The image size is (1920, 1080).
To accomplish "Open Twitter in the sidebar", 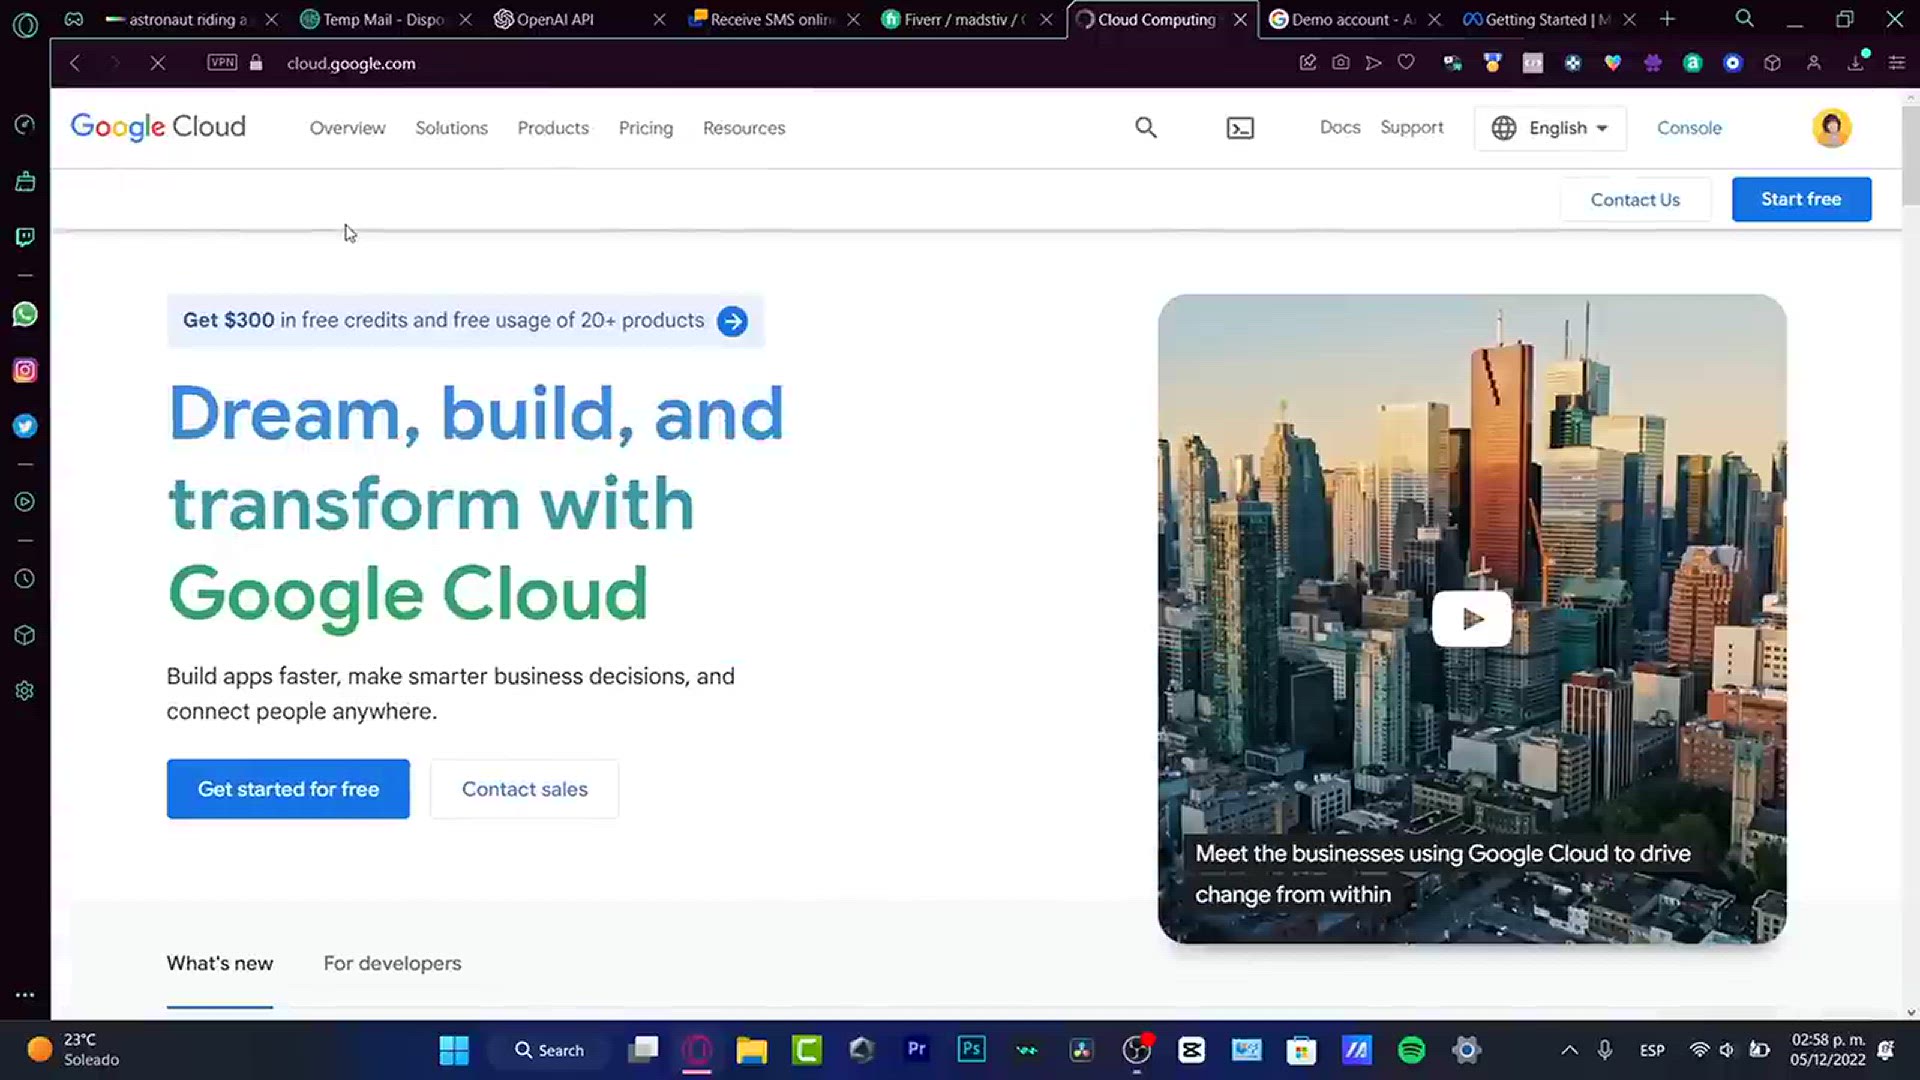I will 25,426.
